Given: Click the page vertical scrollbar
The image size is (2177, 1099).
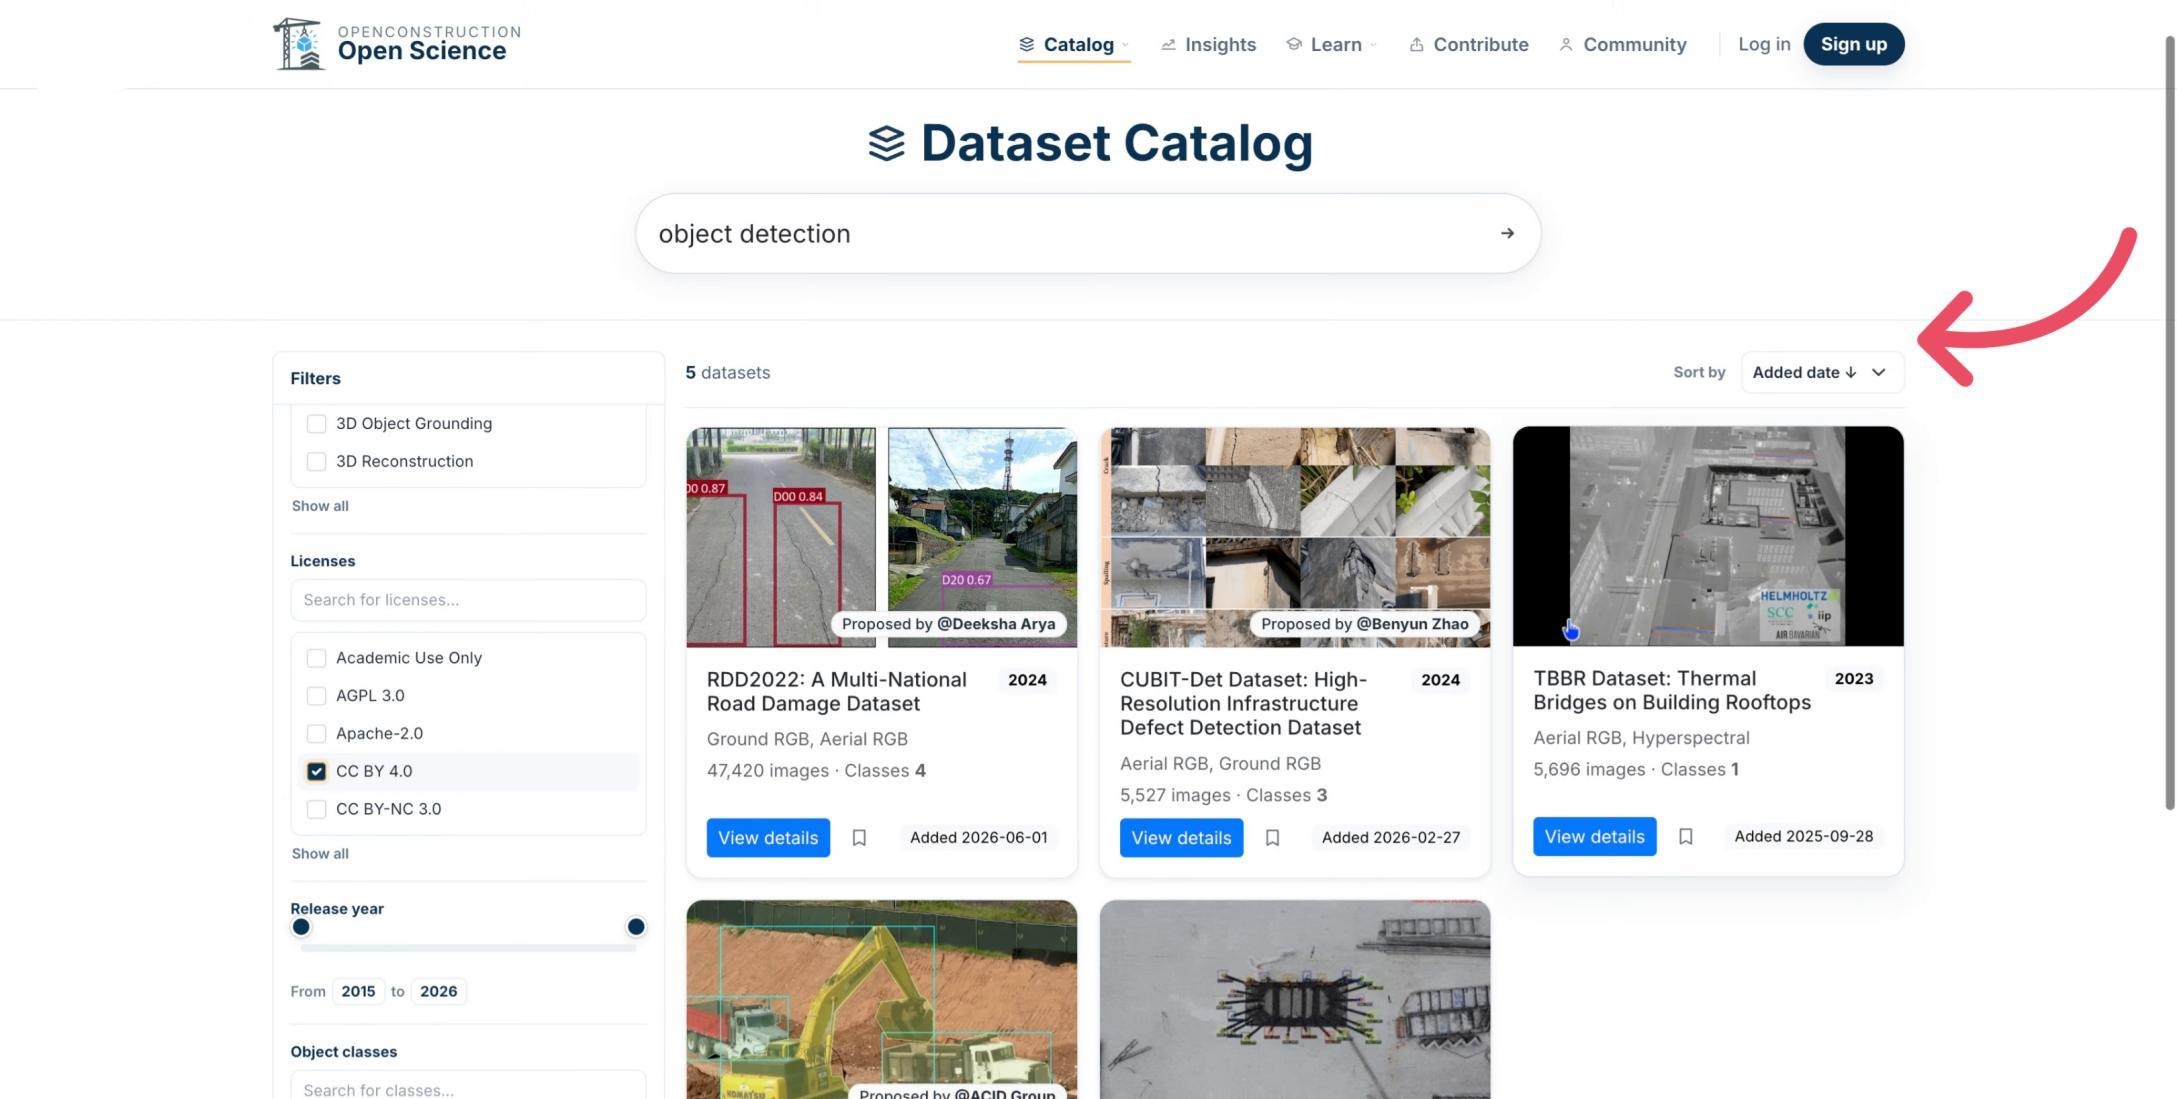Looking at the screenshot, I should pyautogui.click(x=2169, y=422).
